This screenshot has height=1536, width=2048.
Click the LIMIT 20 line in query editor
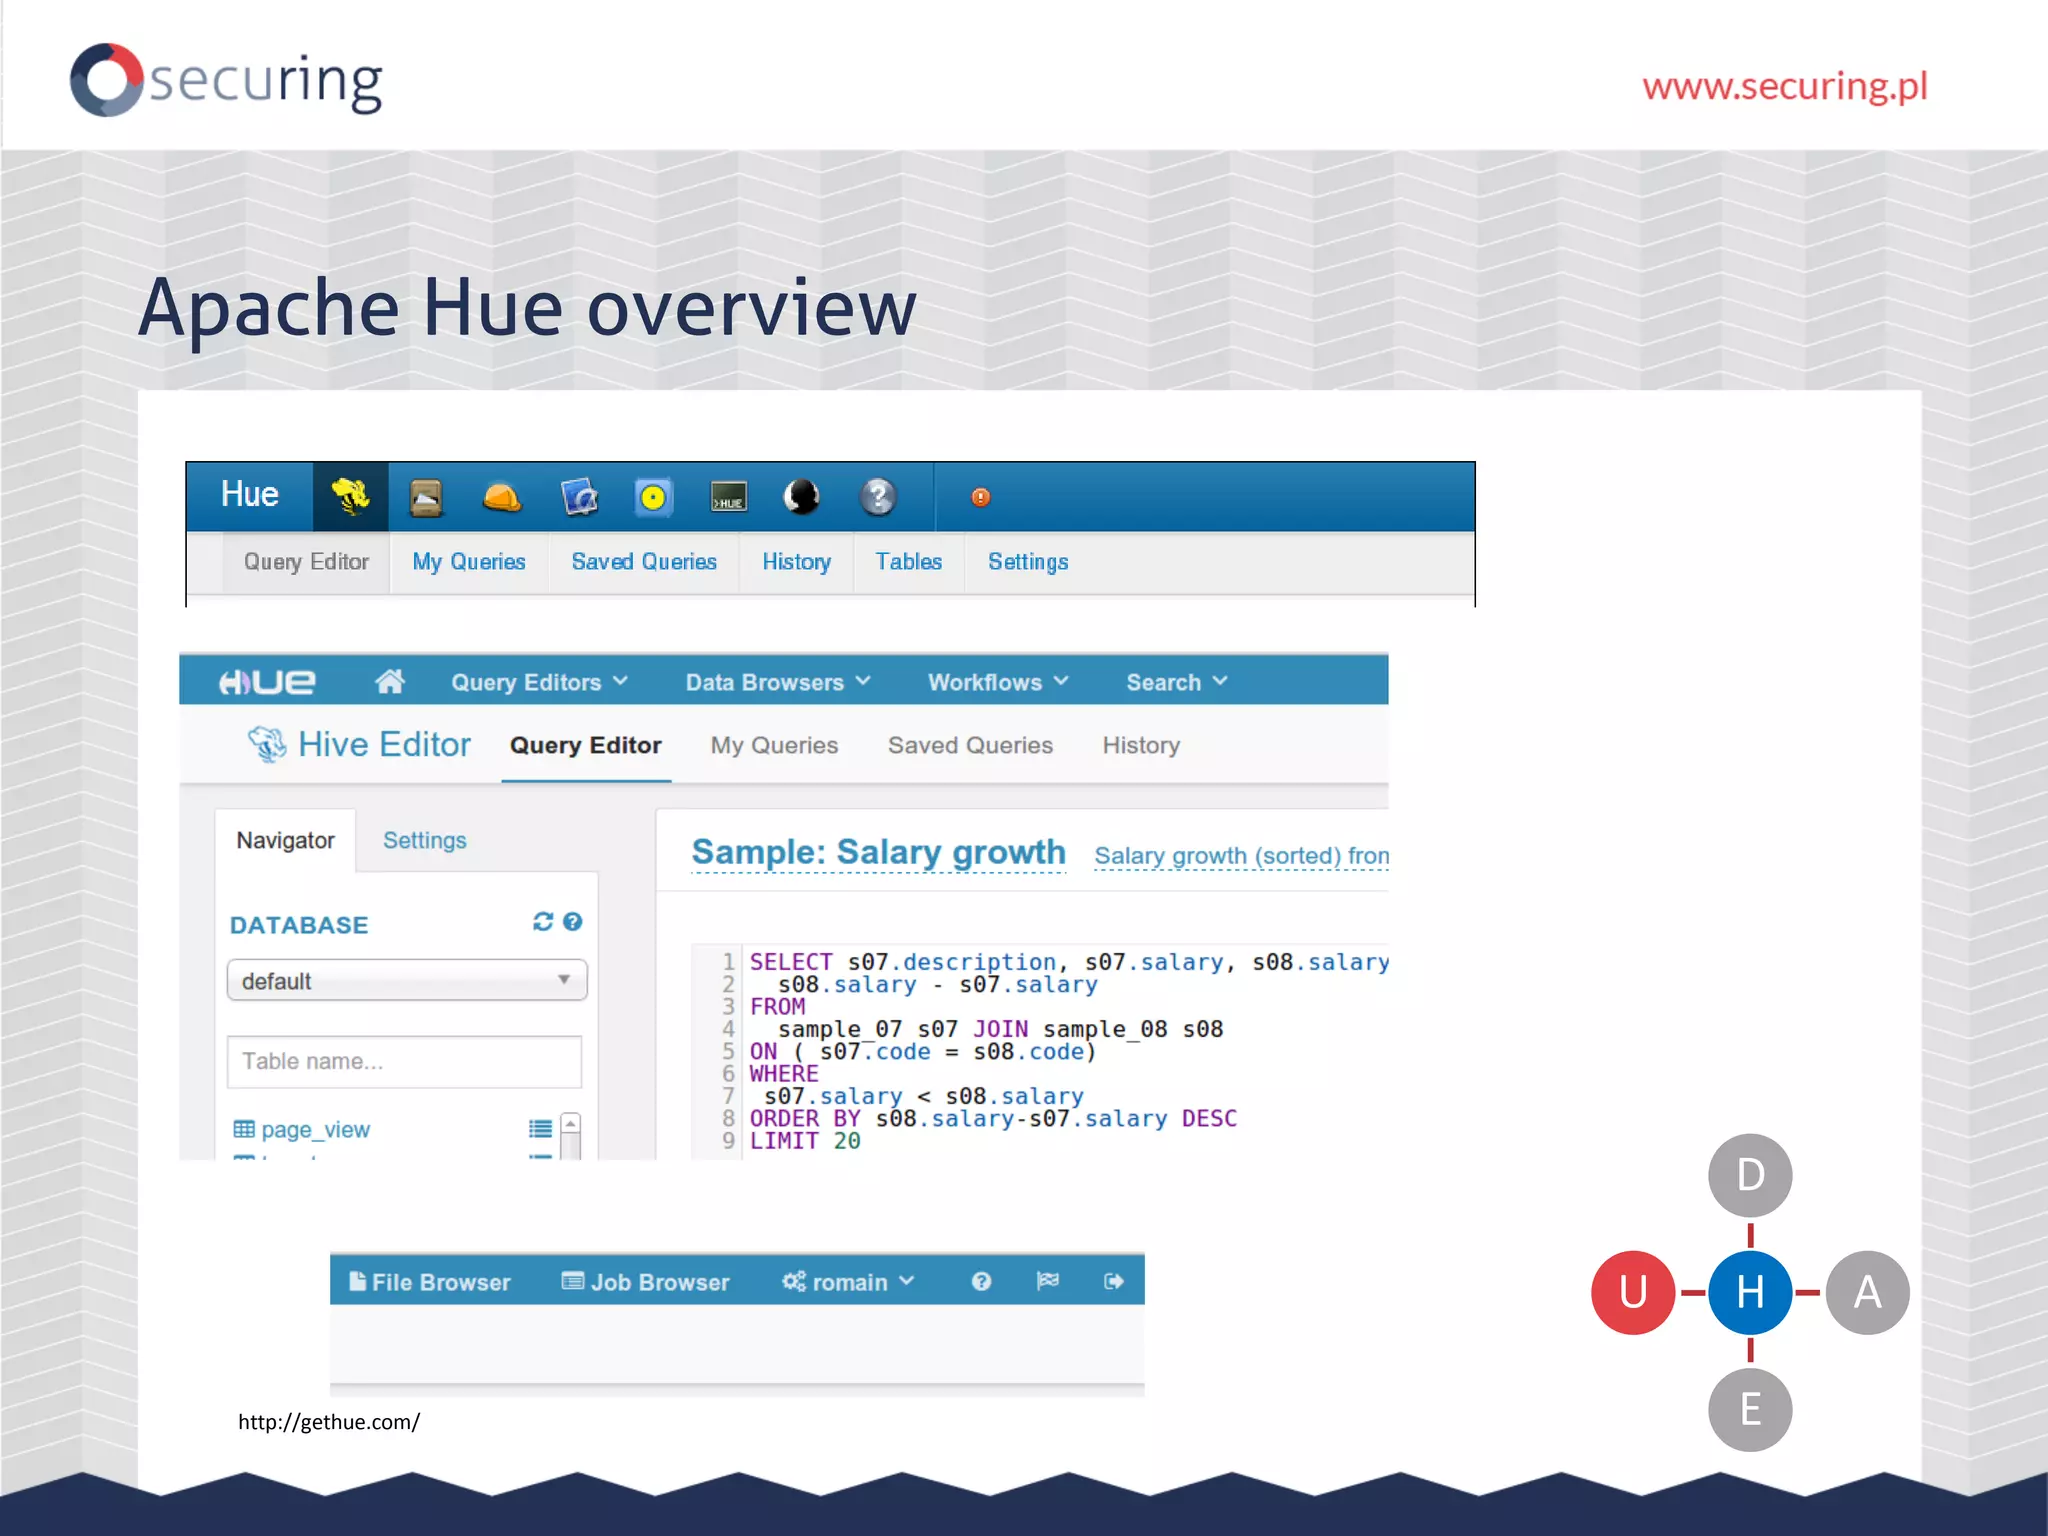pyautogui.click(x=805, y=1141)
